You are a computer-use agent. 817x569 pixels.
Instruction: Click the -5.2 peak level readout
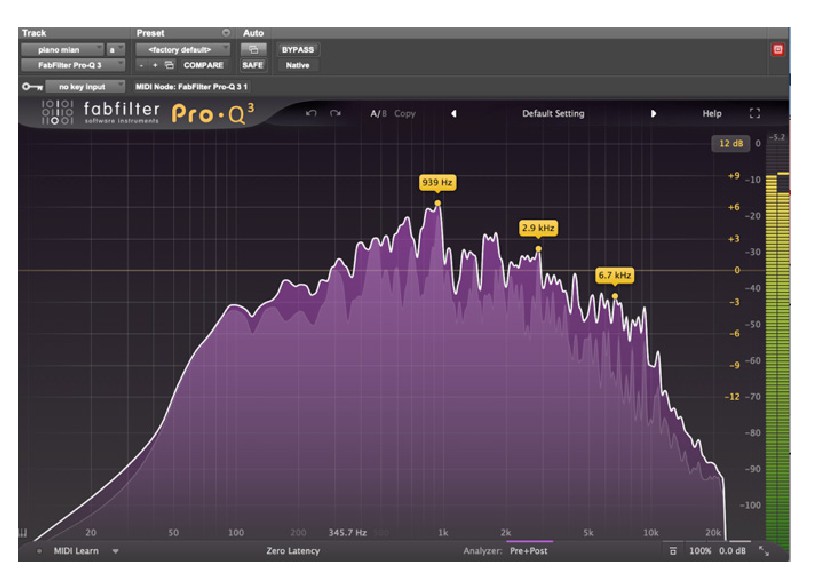[777, 137]
